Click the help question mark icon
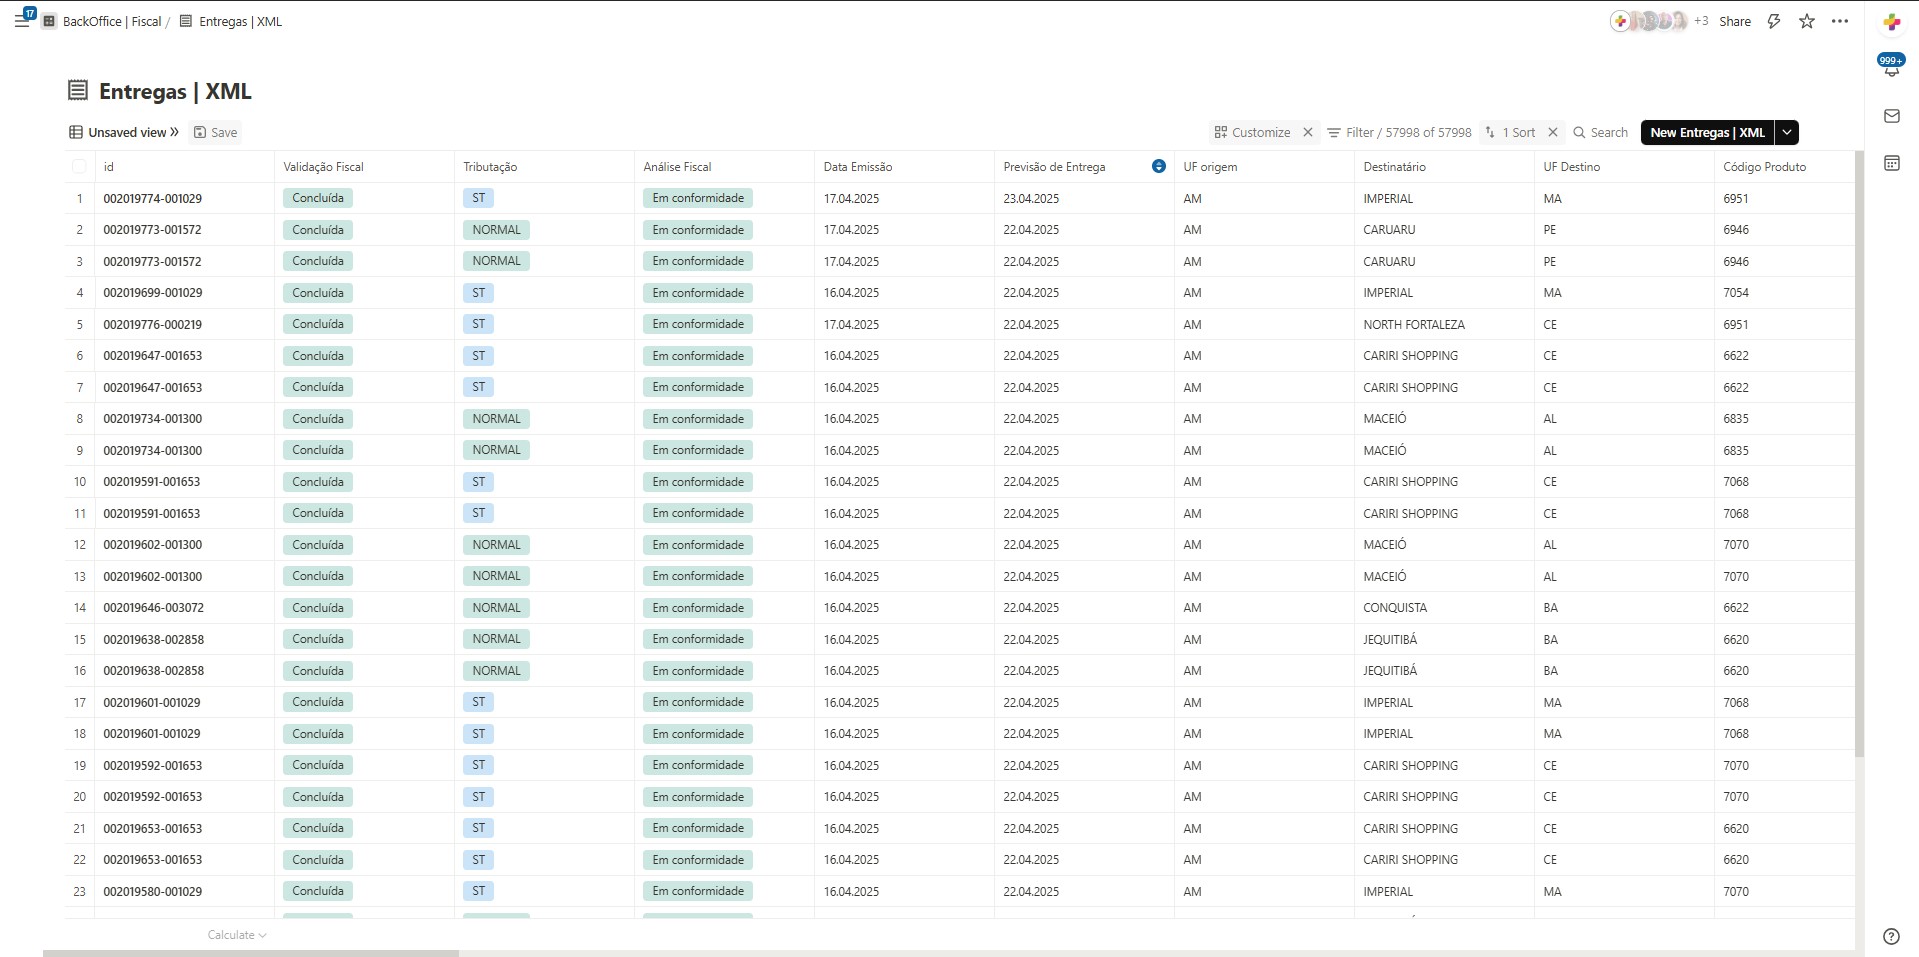1919x957 pixels. tap(1891, 937)
